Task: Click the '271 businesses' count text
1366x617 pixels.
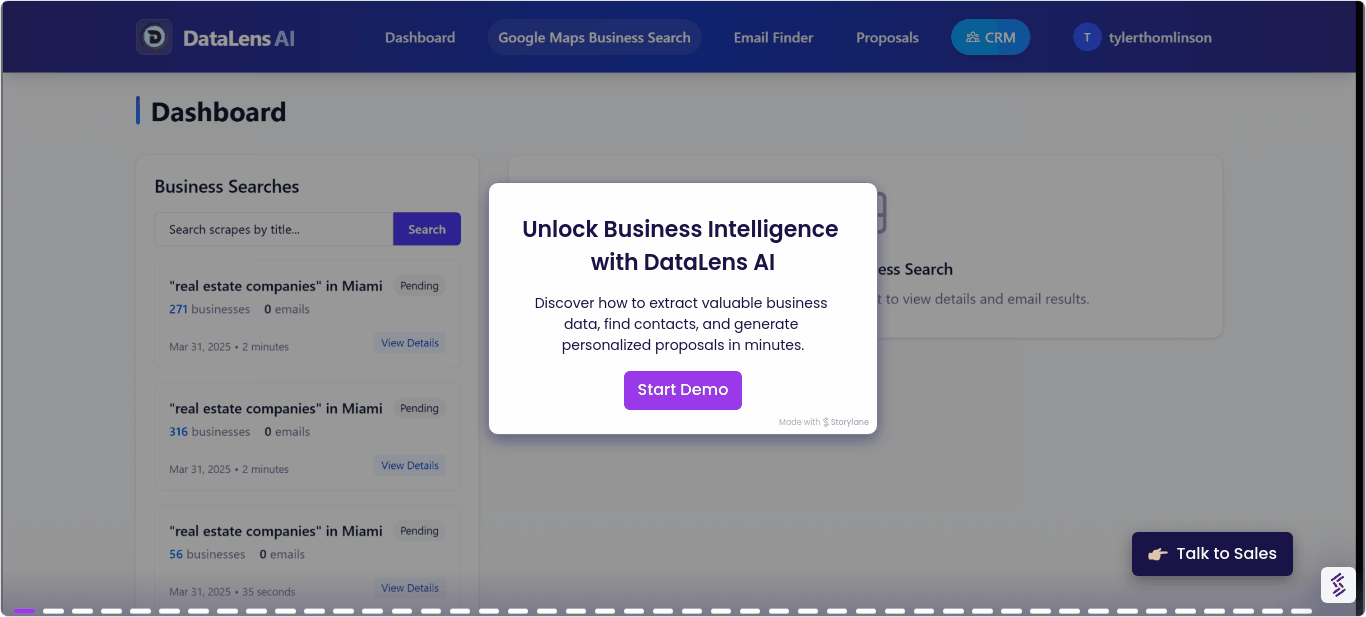Action: (x=210, y=309)
